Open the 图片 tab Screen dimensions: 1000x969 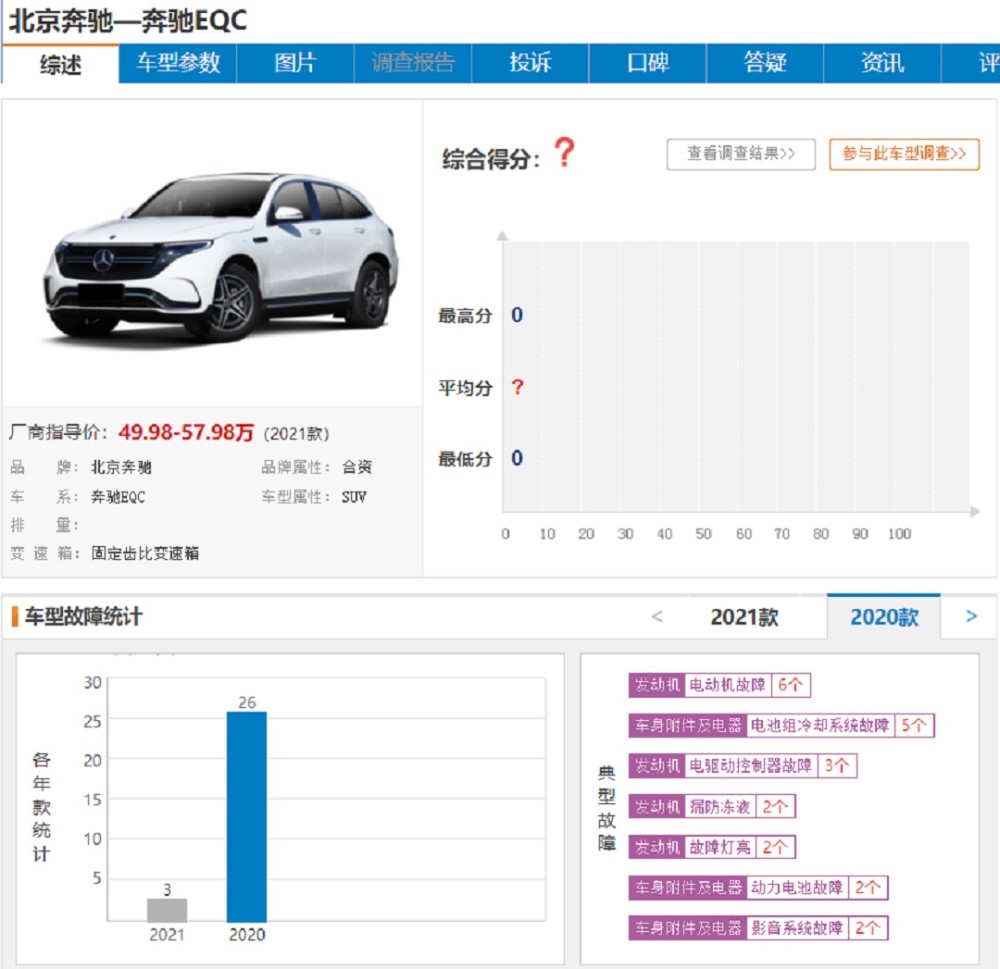tap(295, 63)
